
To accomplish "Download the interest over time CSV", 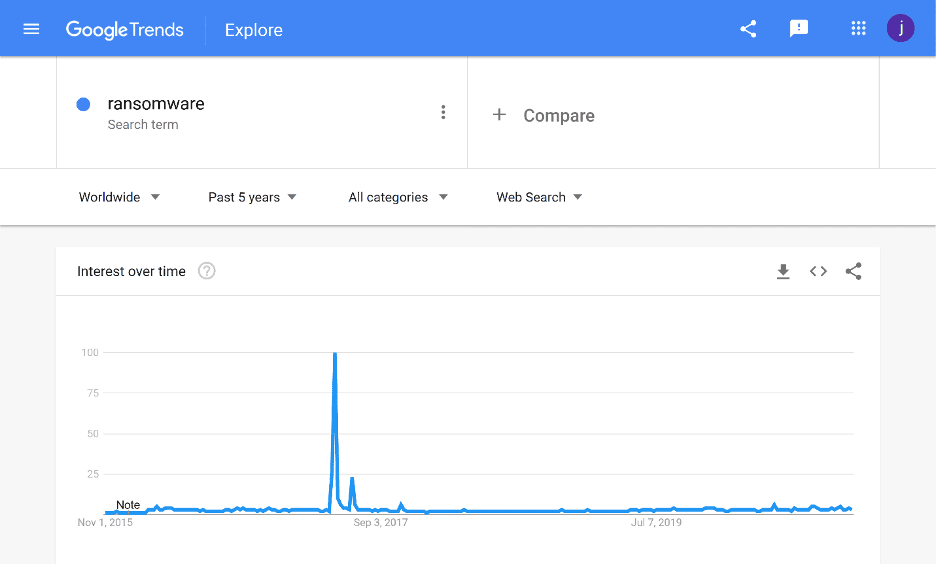I will [783, 272].
